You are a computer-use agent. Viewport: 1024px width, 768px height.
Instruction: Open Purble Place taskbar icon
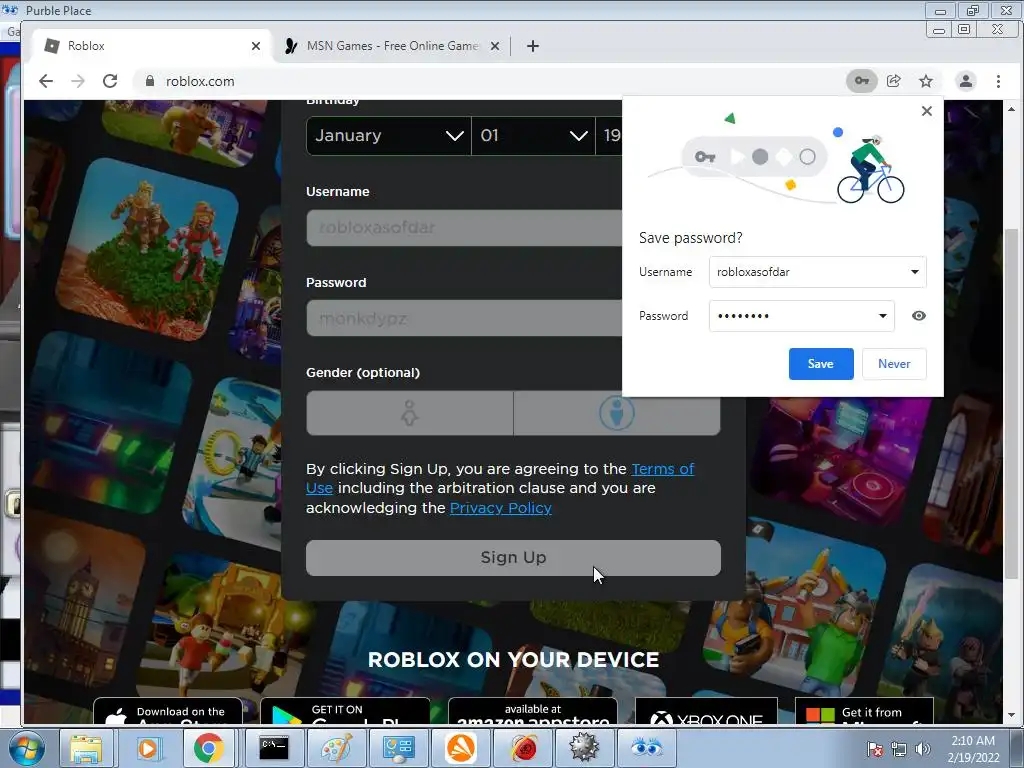point(647,748)
